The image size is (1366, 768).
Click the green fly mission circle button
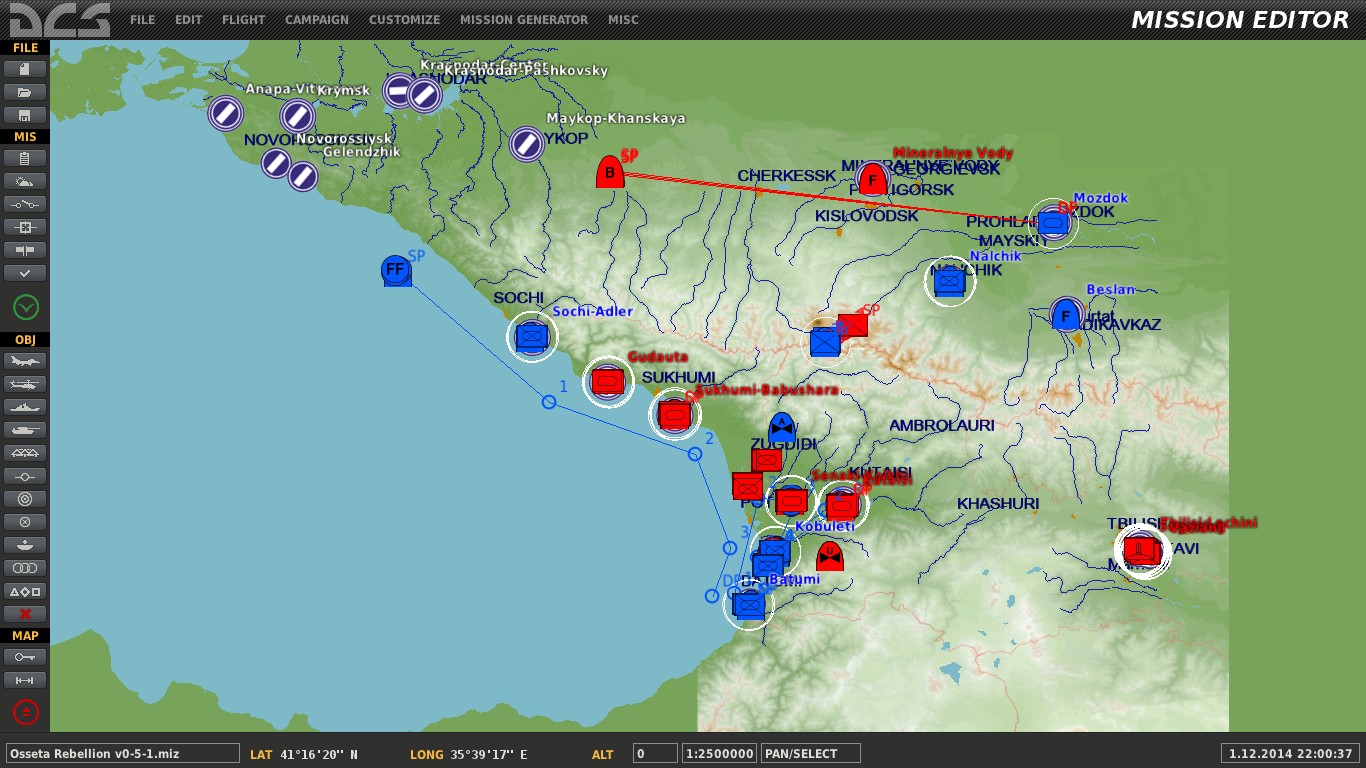point(25,307)
